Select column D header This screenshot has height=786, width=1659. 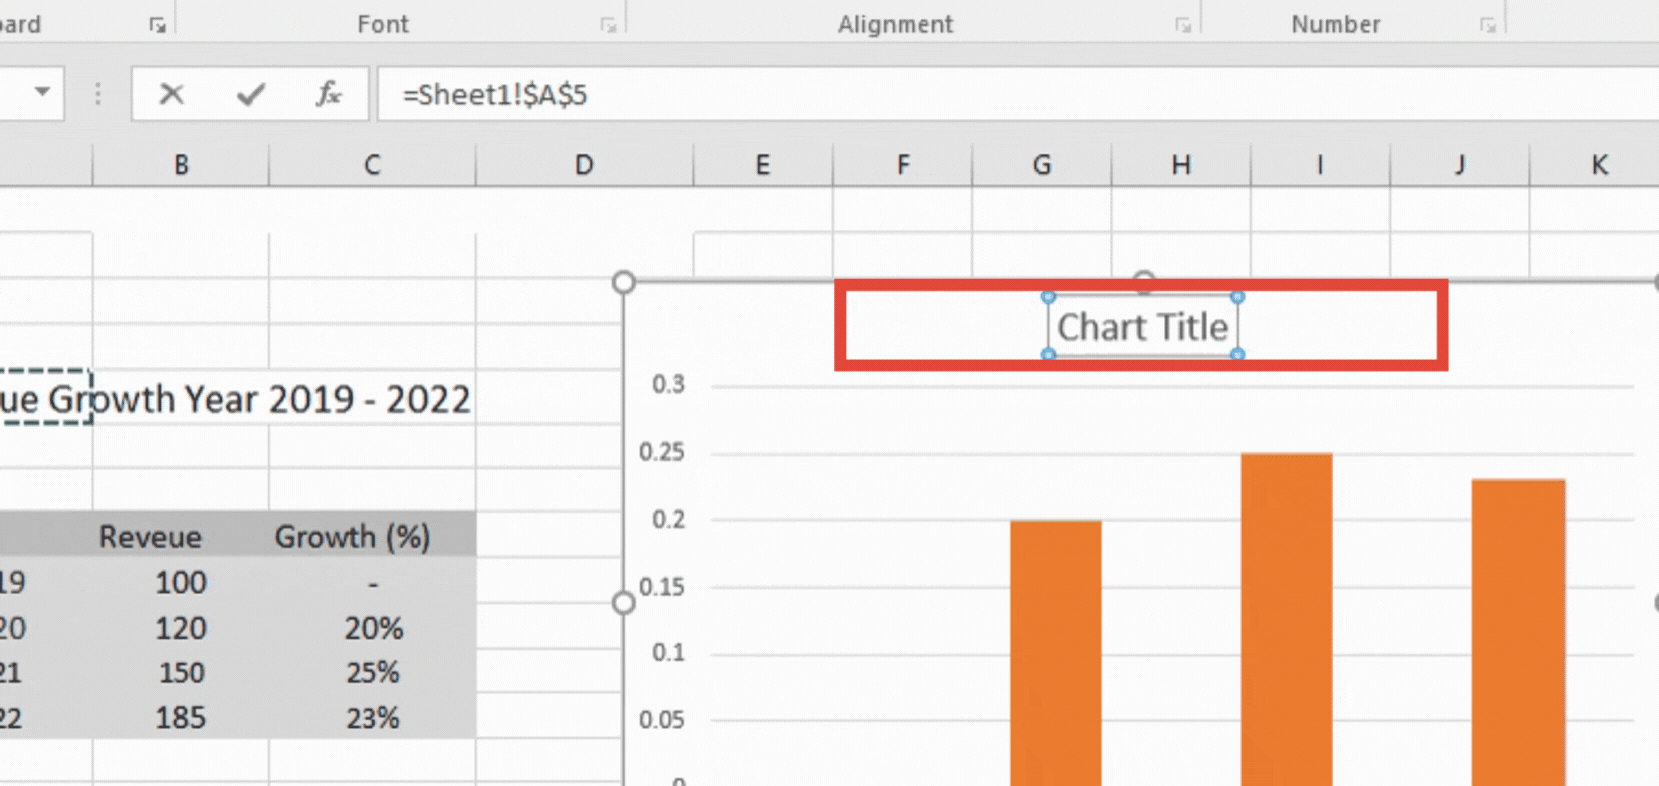point(584,165)
